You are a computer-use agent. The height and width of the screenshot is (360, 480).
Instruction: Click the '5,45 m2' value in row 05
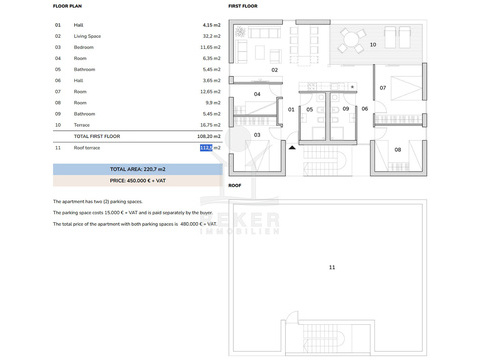click(212, 69)
